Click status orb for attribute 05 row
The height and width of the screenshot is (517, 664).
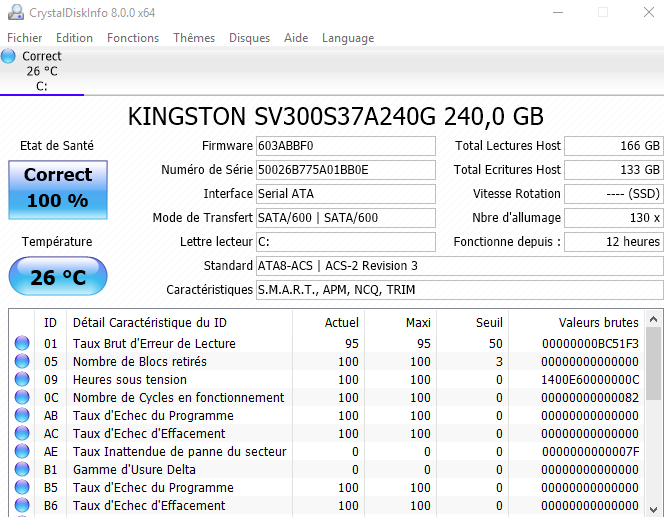coord(22,362)
